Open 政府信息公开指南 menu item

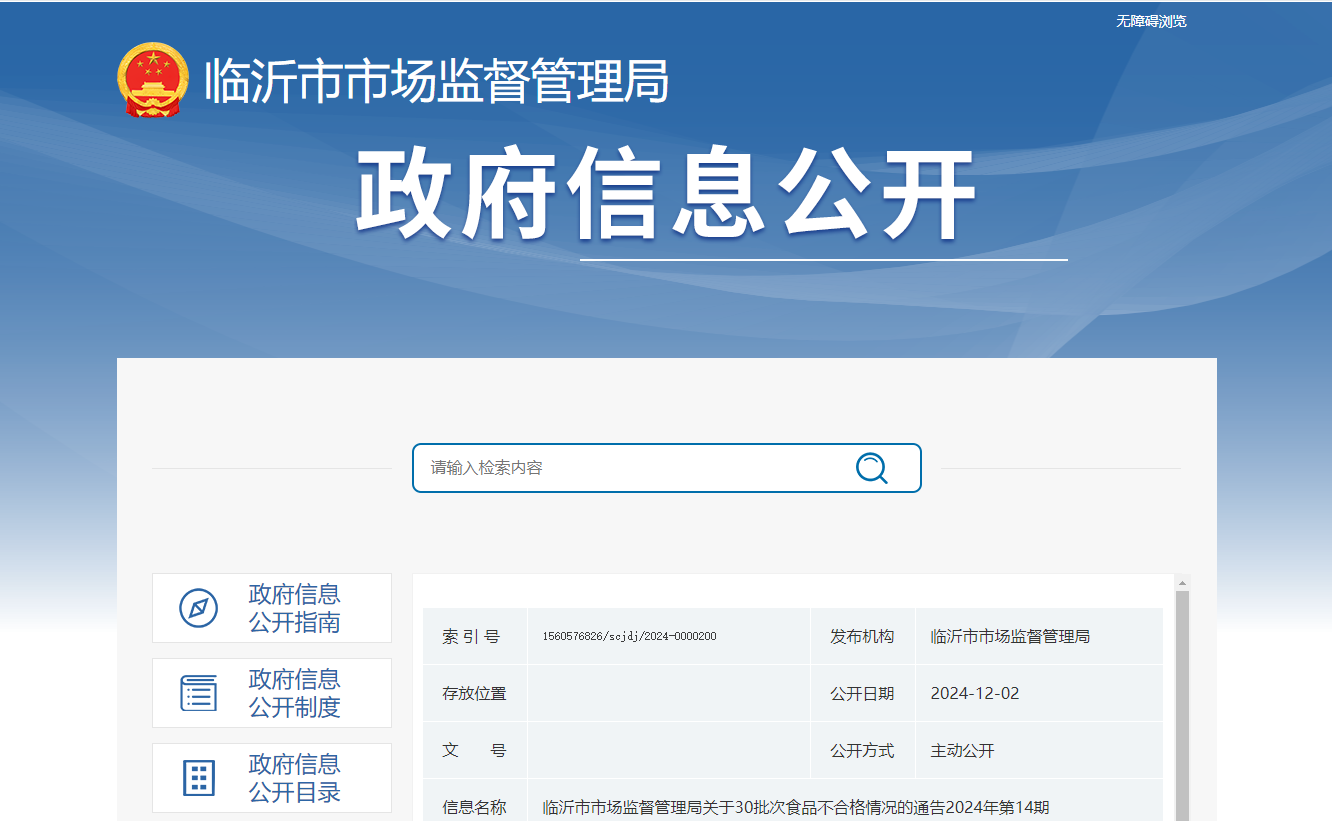pyautogui.click(x=272, y=608)
